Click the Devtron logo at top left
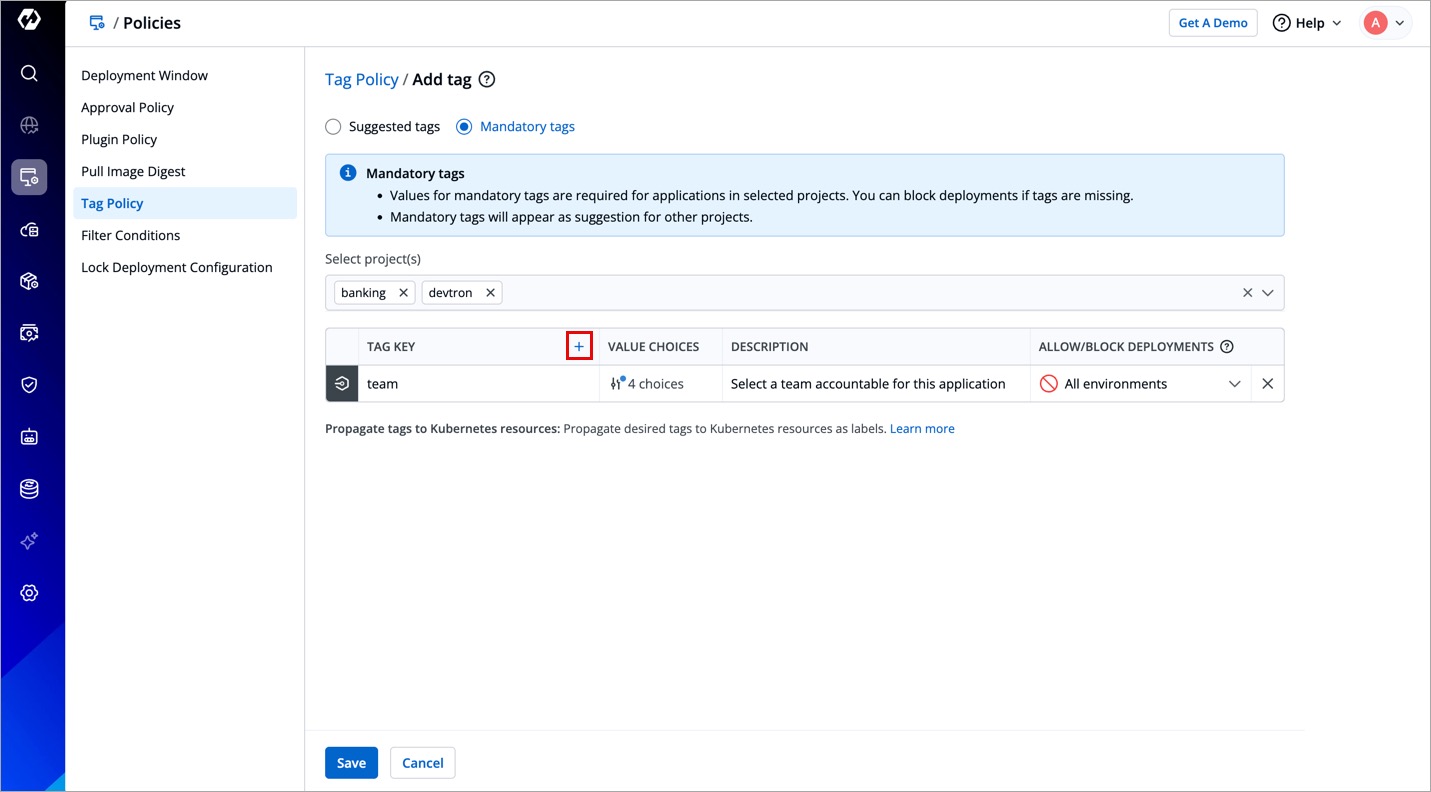This screenshot has height=792, width=1431. pos(29,21)
